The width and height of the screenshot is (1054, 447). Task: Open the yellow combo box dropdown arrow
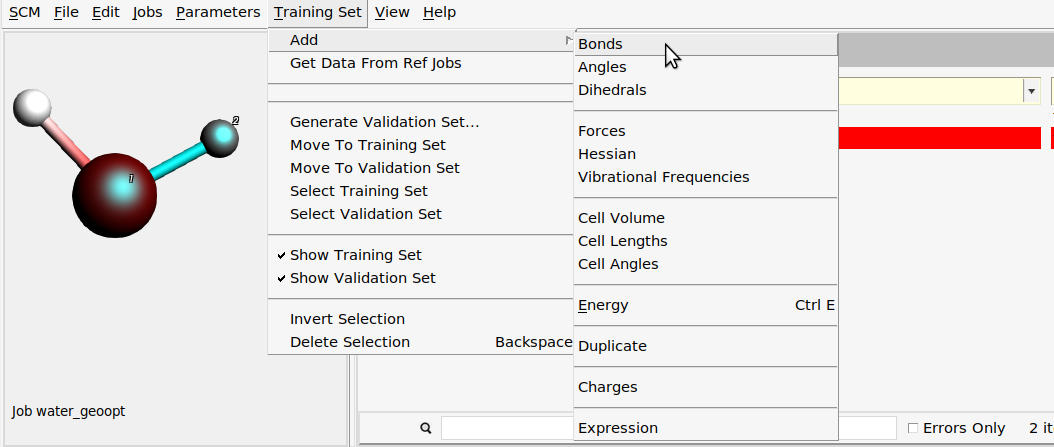tap(1030, 91)
